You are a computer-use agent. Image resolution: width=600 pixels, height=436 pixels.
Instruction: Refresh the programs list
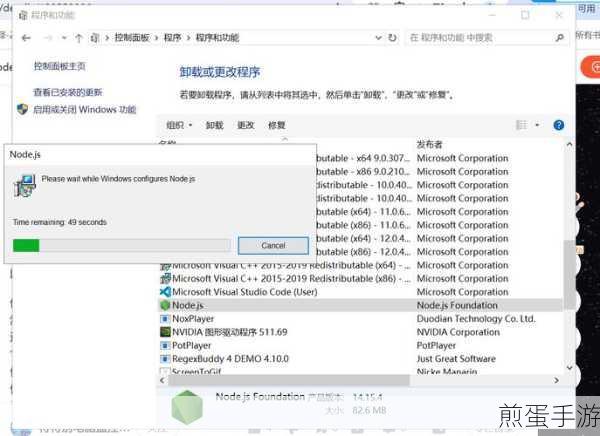(392, 38)
